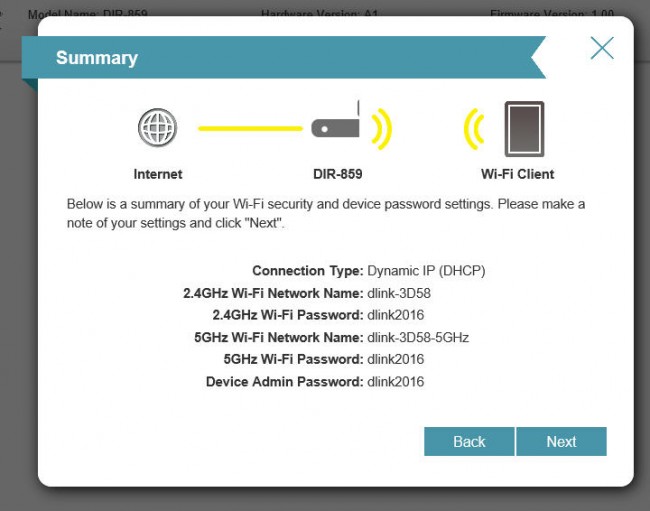Click the 'Dynamic IP (DHCP)' connection type value
Viewport: 650px width, 511px height.
tap(426, 271)
